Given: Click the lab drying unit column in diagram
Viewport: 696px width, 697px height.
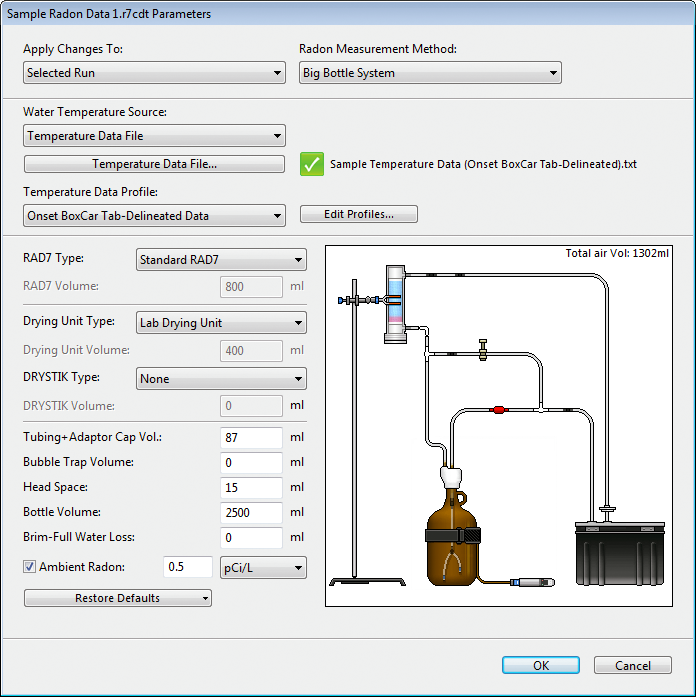Looking at the screenshot, I should tap(395, 304).
